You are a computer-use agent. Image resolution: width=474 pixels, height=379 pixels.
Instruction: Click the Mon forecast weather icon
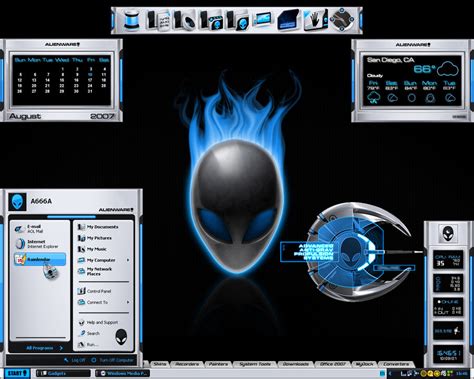pos(430,98)
